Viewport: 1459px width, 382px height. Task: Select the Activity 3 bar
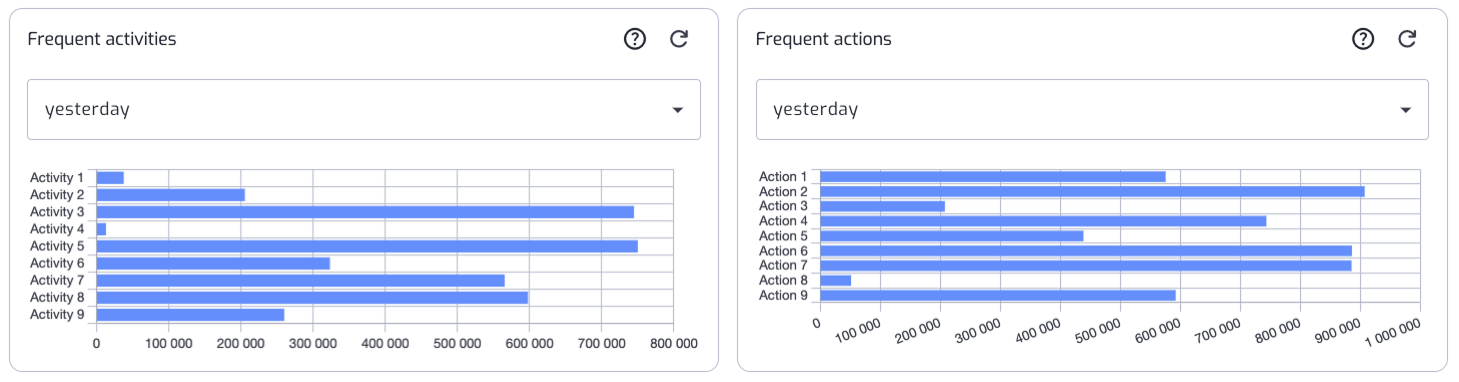click(x=365, y=212)
